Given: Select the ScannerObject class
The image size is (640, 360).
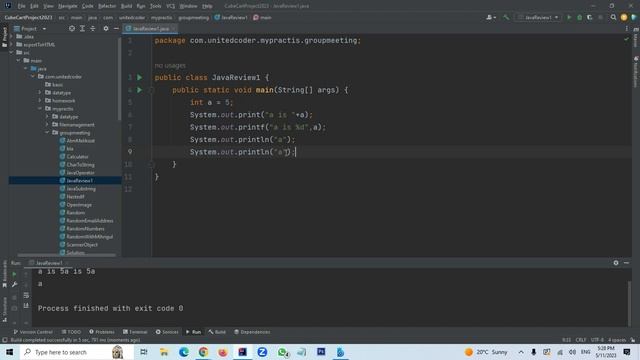Looking at the screenshot, I should tap(79, 244).
